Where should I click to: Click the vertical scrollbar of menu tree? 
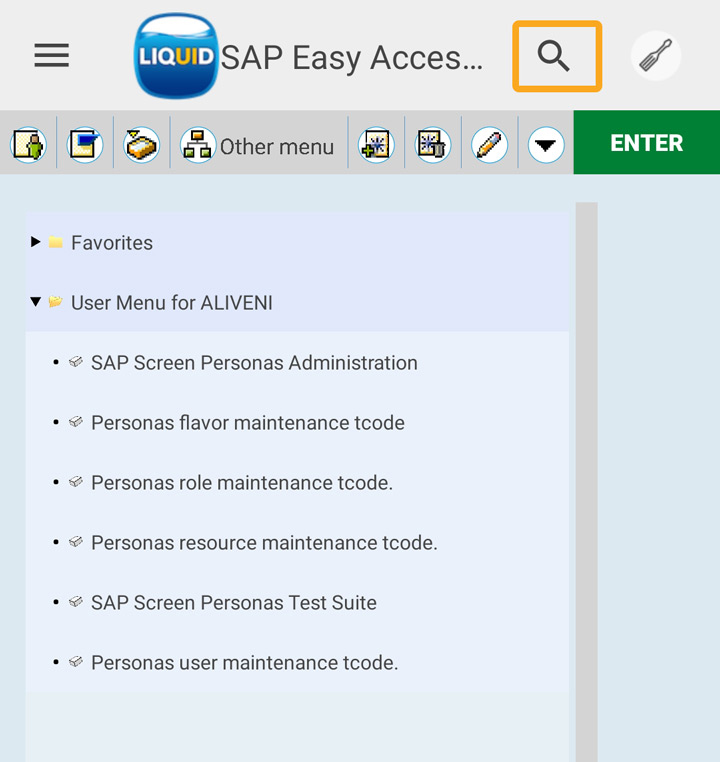tap(586, 480)
